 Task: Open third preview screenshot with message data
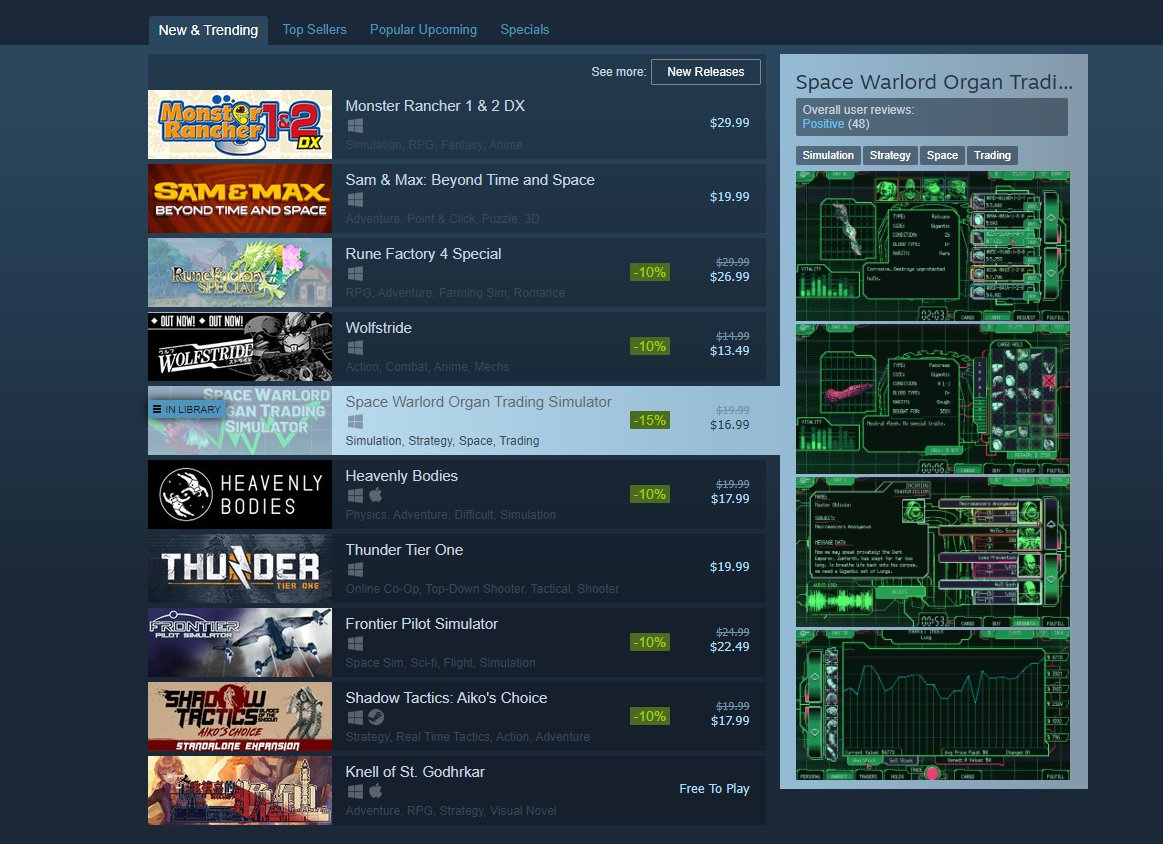[932, 552]
